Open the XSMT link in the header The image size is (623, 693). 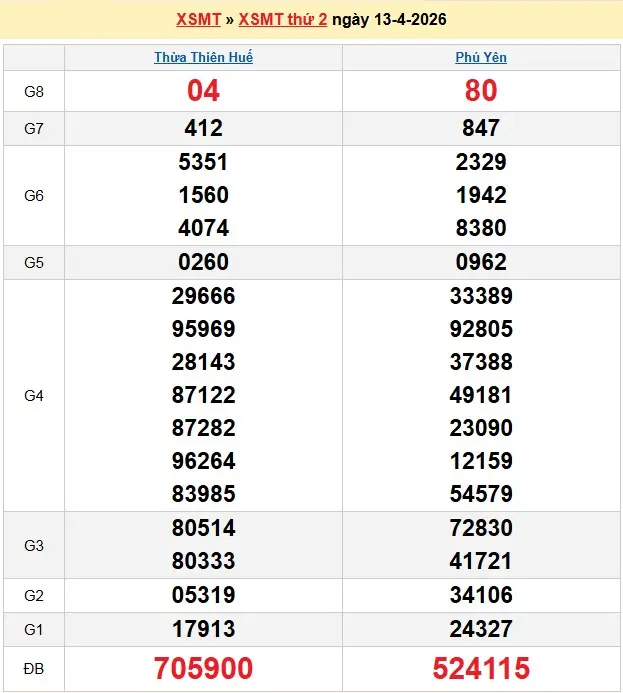(201, 19)
